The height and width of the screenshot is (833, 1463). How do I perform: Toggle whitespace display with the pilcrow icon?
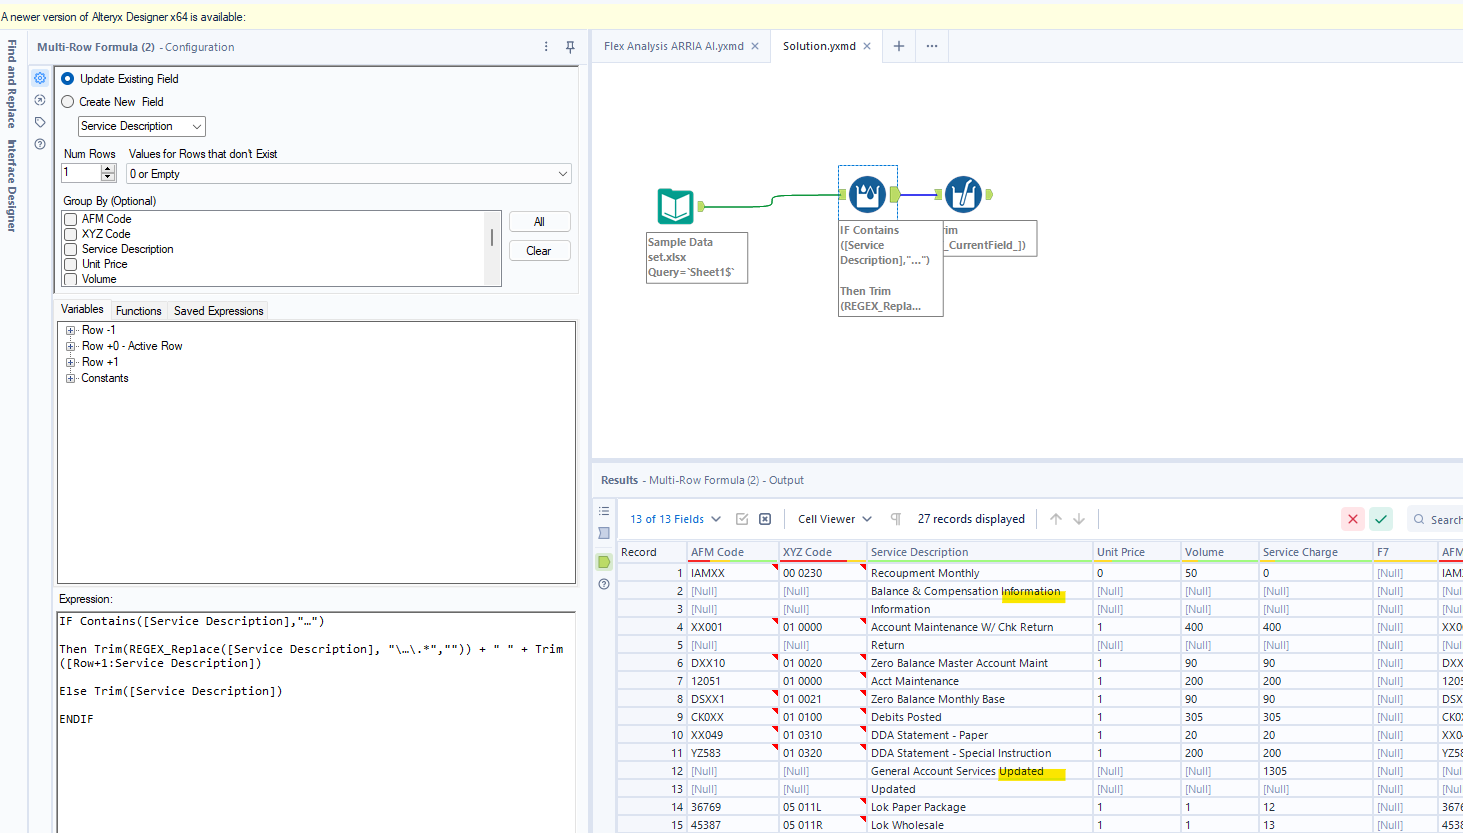895,518
